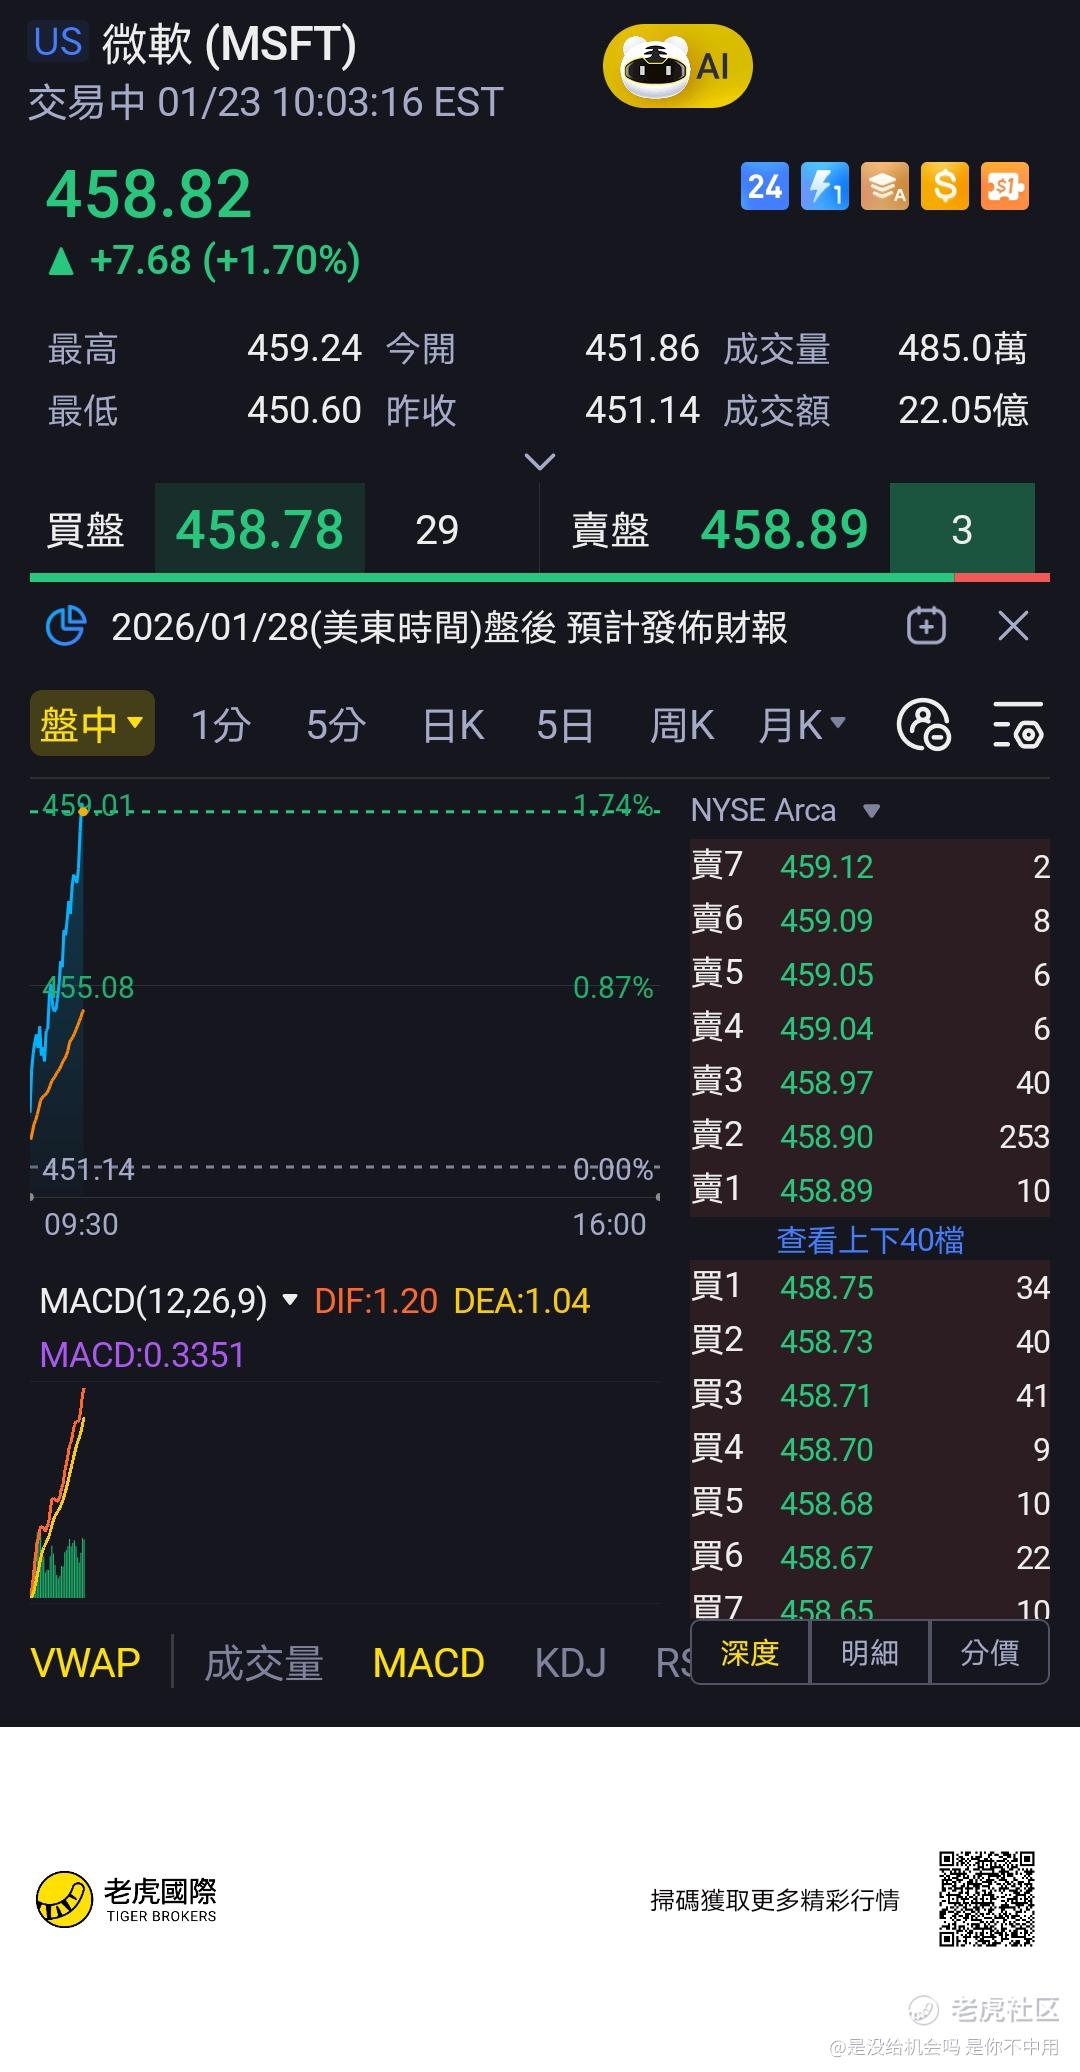Open chart compare icon with minus
1080x2072 pixels.
pyautogui.click(x=924, y=725)
